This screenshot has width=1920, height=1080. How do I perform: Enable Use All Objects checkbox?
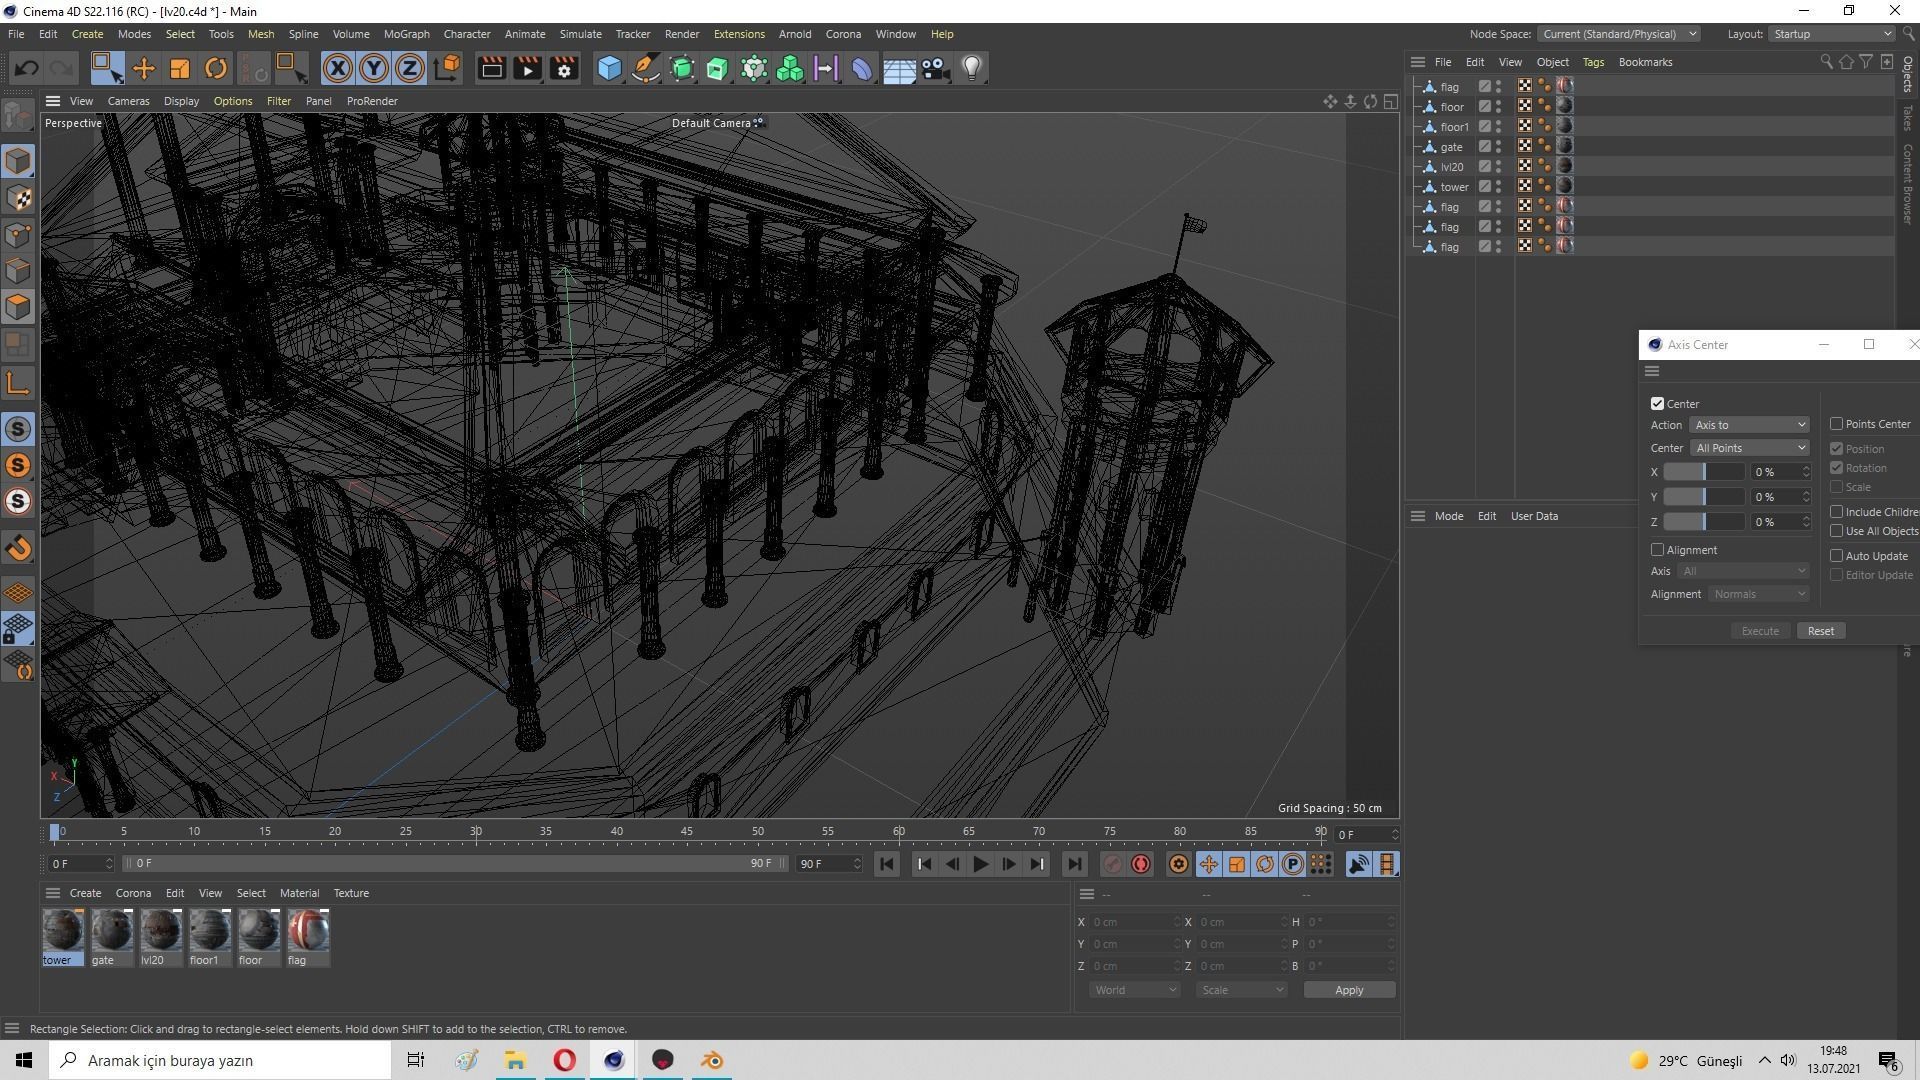(x=1836, y=531)
